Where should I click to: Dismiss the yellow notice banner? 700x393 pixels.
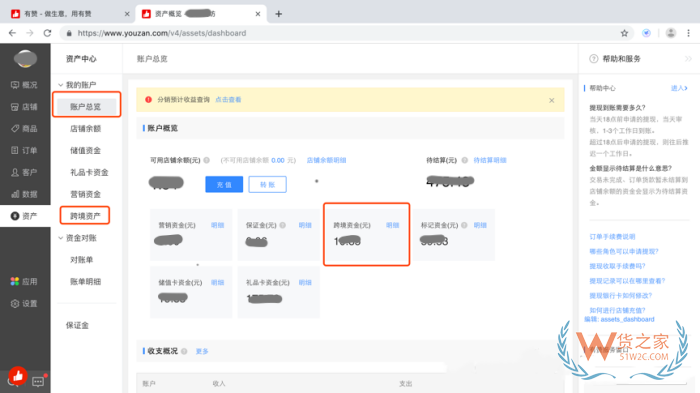(552, 100)
